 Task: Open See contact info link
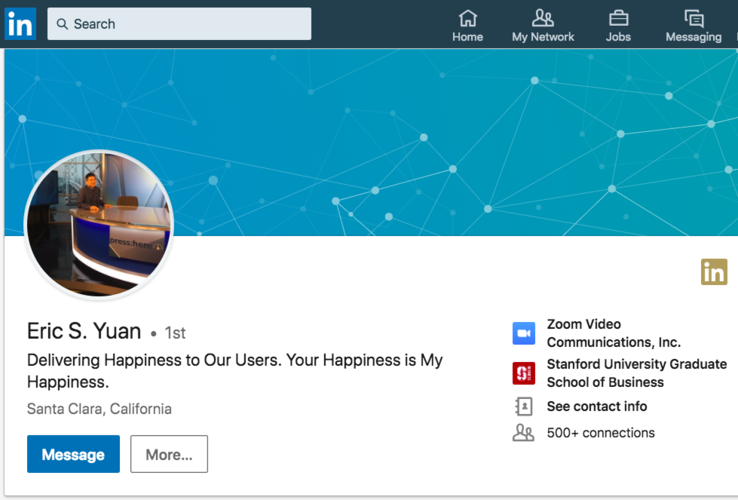(597, 406)
